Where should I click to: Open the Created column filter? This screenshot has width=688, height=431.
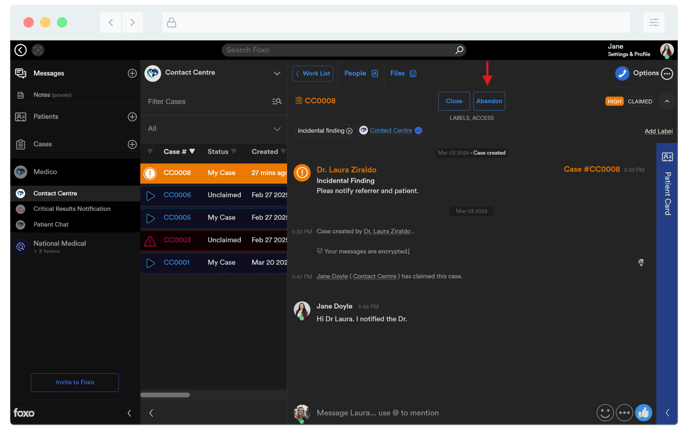coord(283,151)
